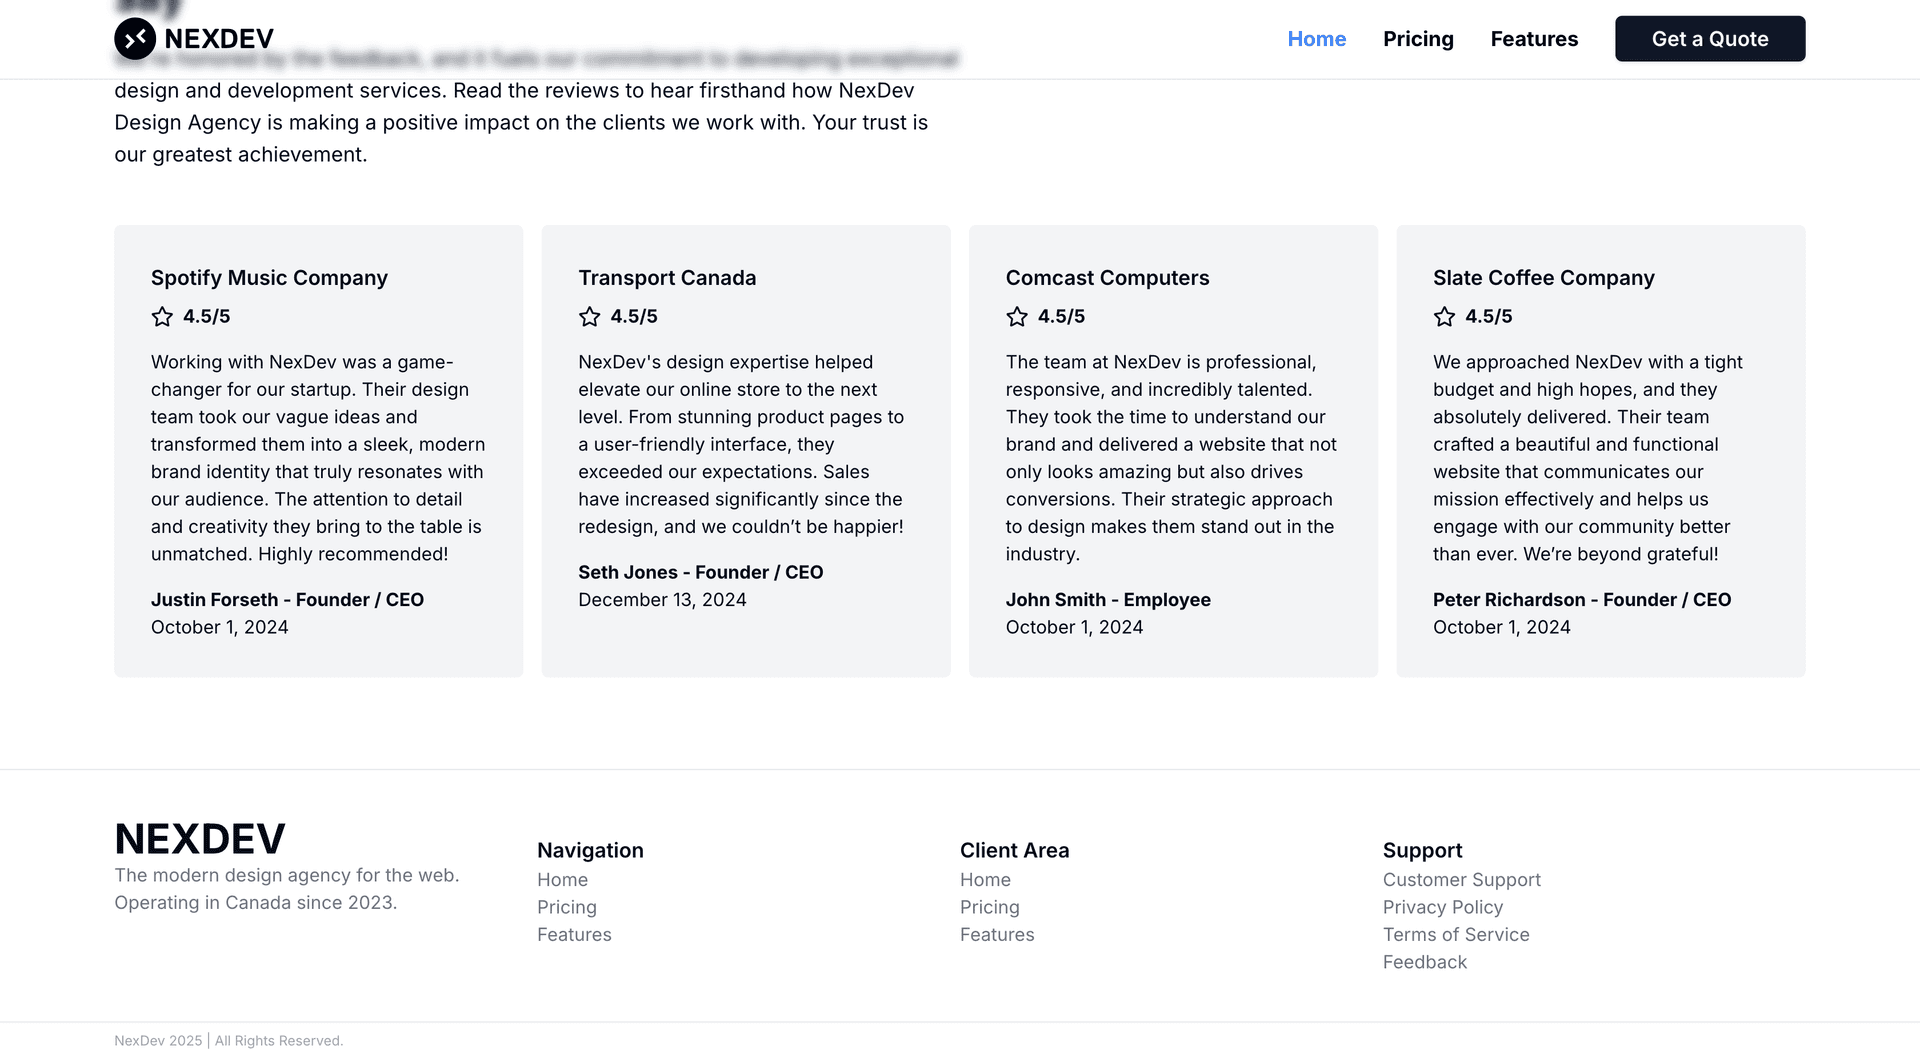Click John Smith - Employee name

tap(1108, 600)
